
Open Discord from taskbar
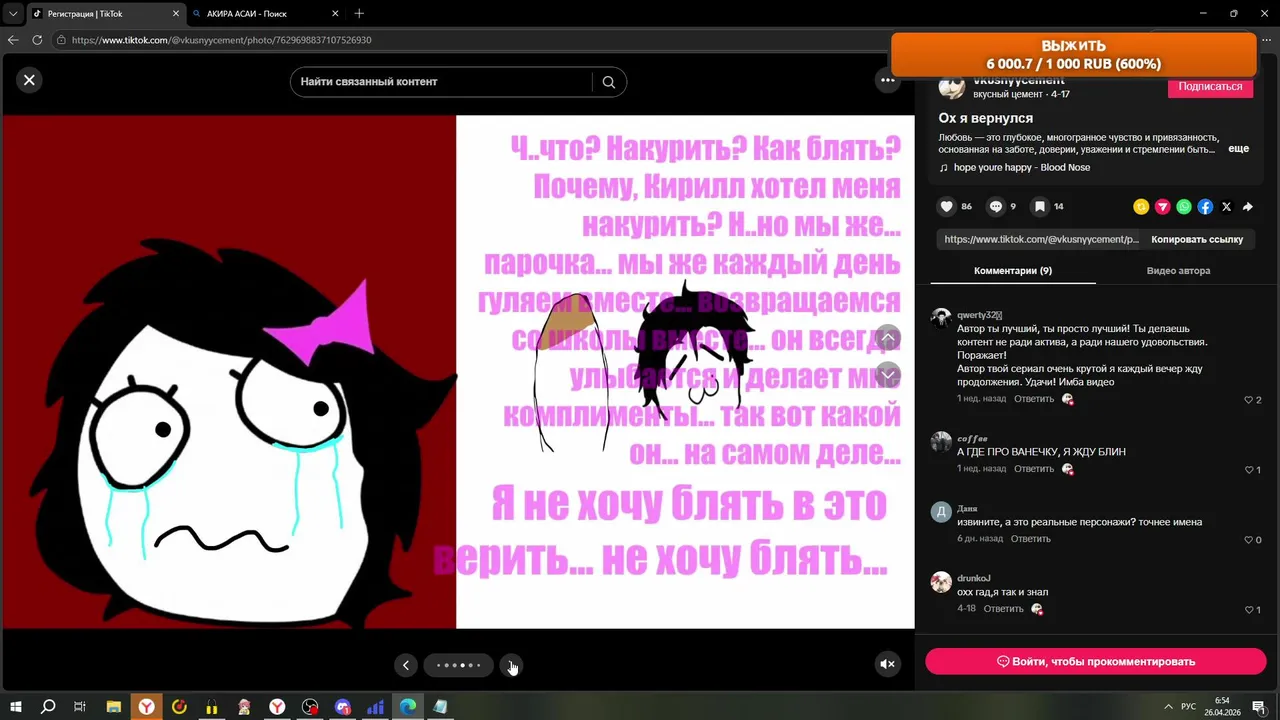pos(343,707)
